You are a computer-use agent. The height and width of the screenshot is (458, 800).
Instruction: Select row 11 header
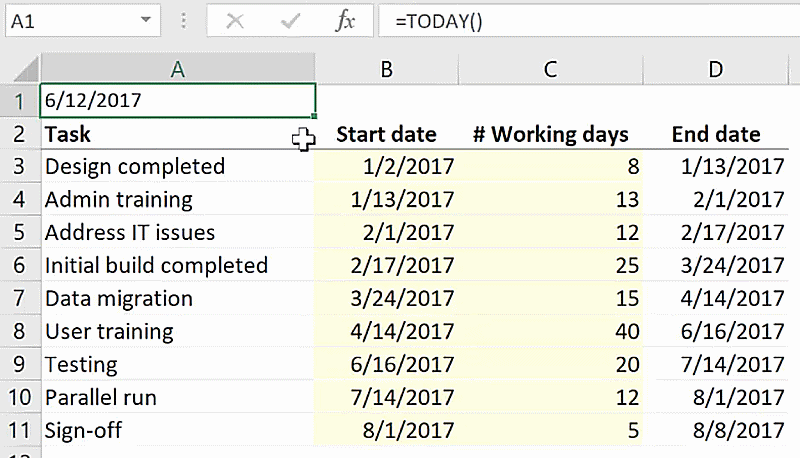pos(20,431)
